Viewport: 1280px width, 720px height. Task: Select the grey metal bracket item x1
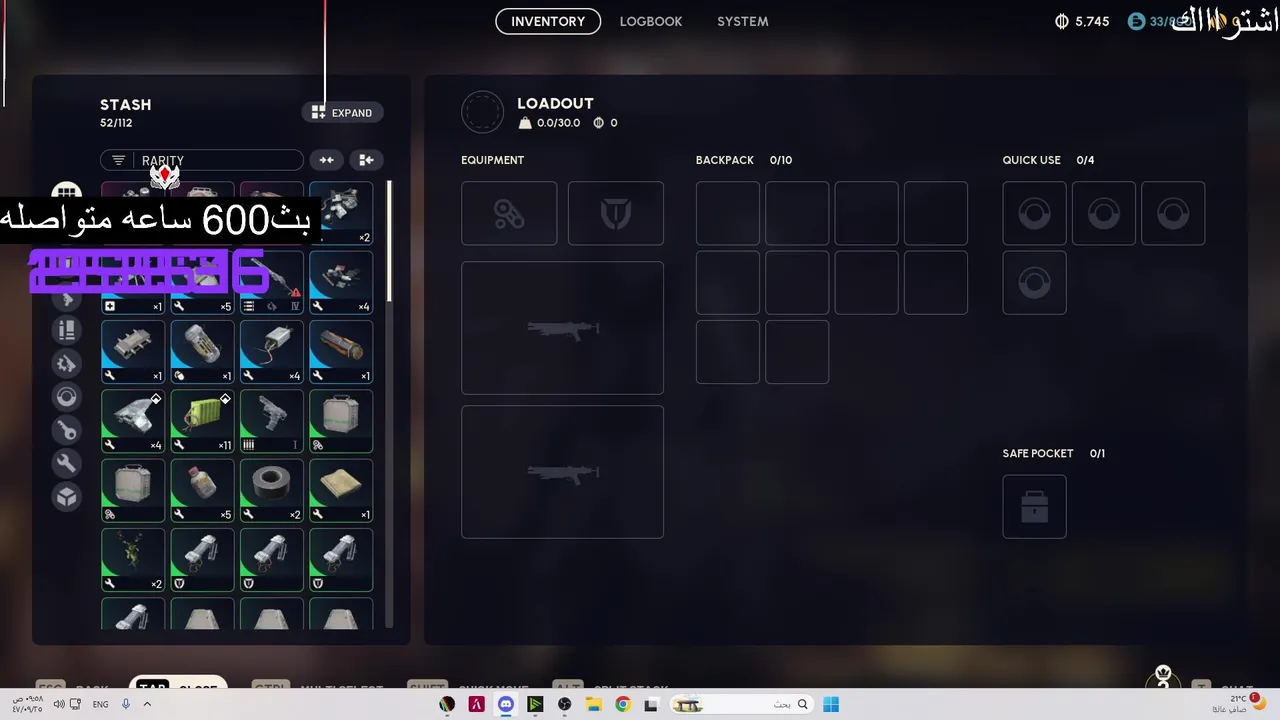point(133,351)
